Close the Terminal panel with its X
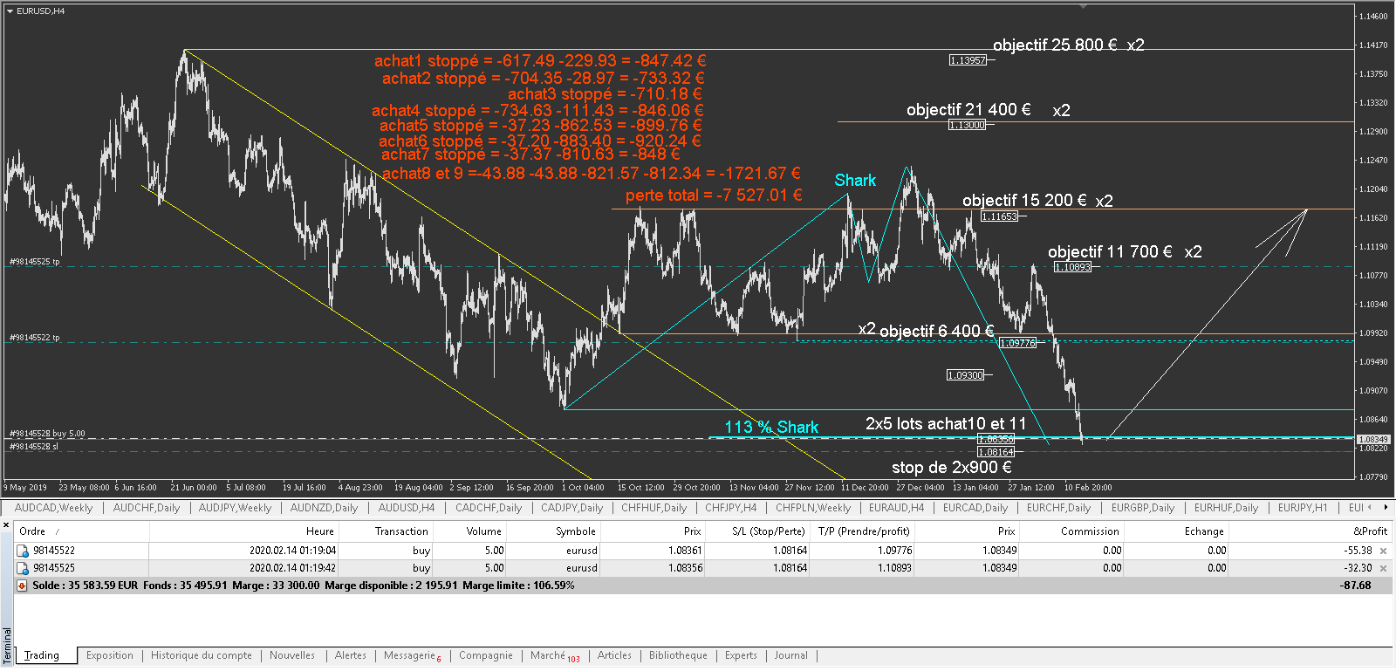Screen dimensions: 1396x668 (x=6, y=526)
